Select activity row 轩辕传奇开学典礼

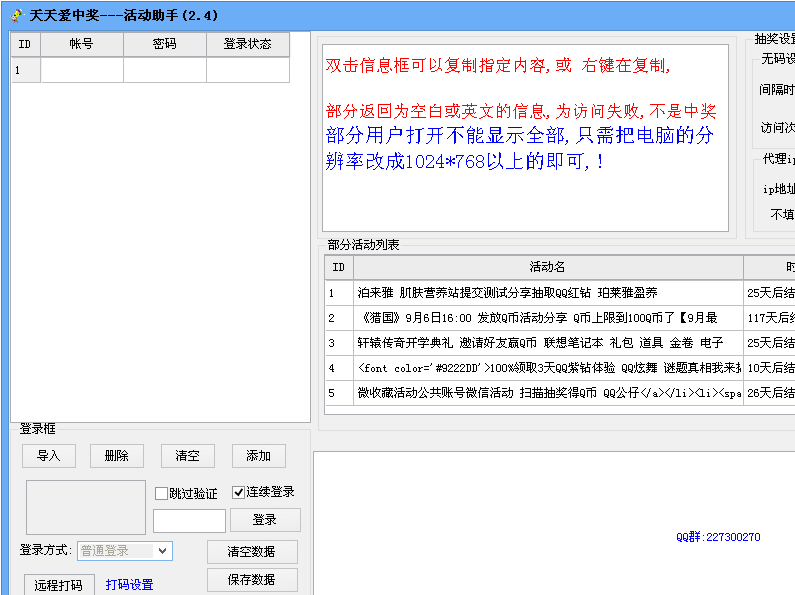tap(548, 343)
